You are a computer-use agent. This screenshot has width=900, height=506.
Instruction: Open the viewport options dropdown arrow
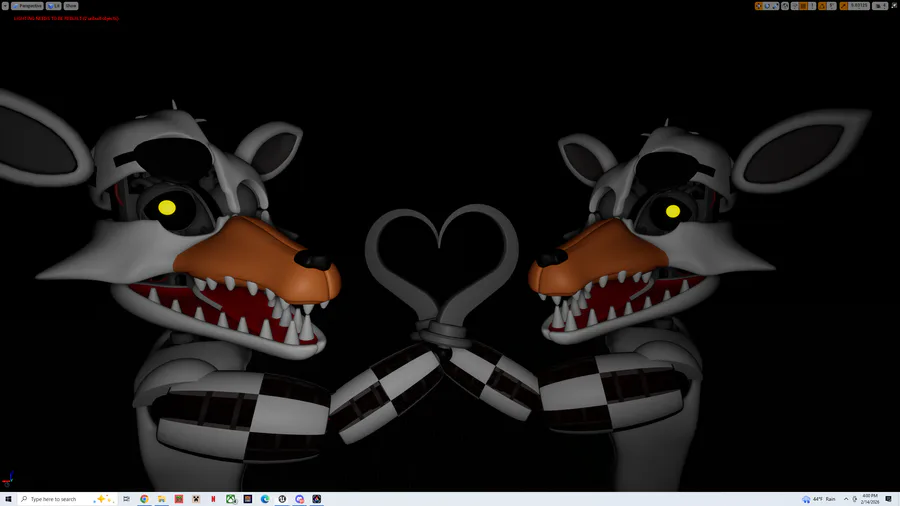click(5, 6)
